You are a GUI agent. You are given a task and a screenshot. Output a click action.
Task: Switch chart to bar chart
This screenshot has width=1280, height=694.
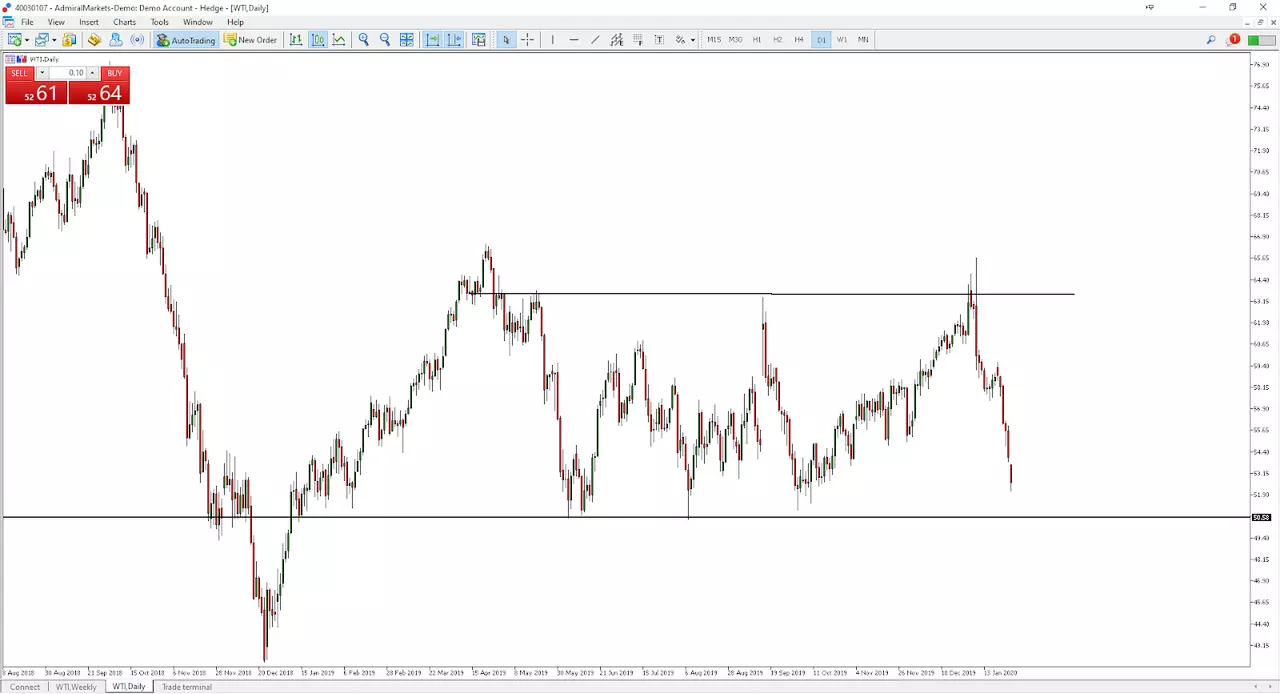[x=296, y=40]
